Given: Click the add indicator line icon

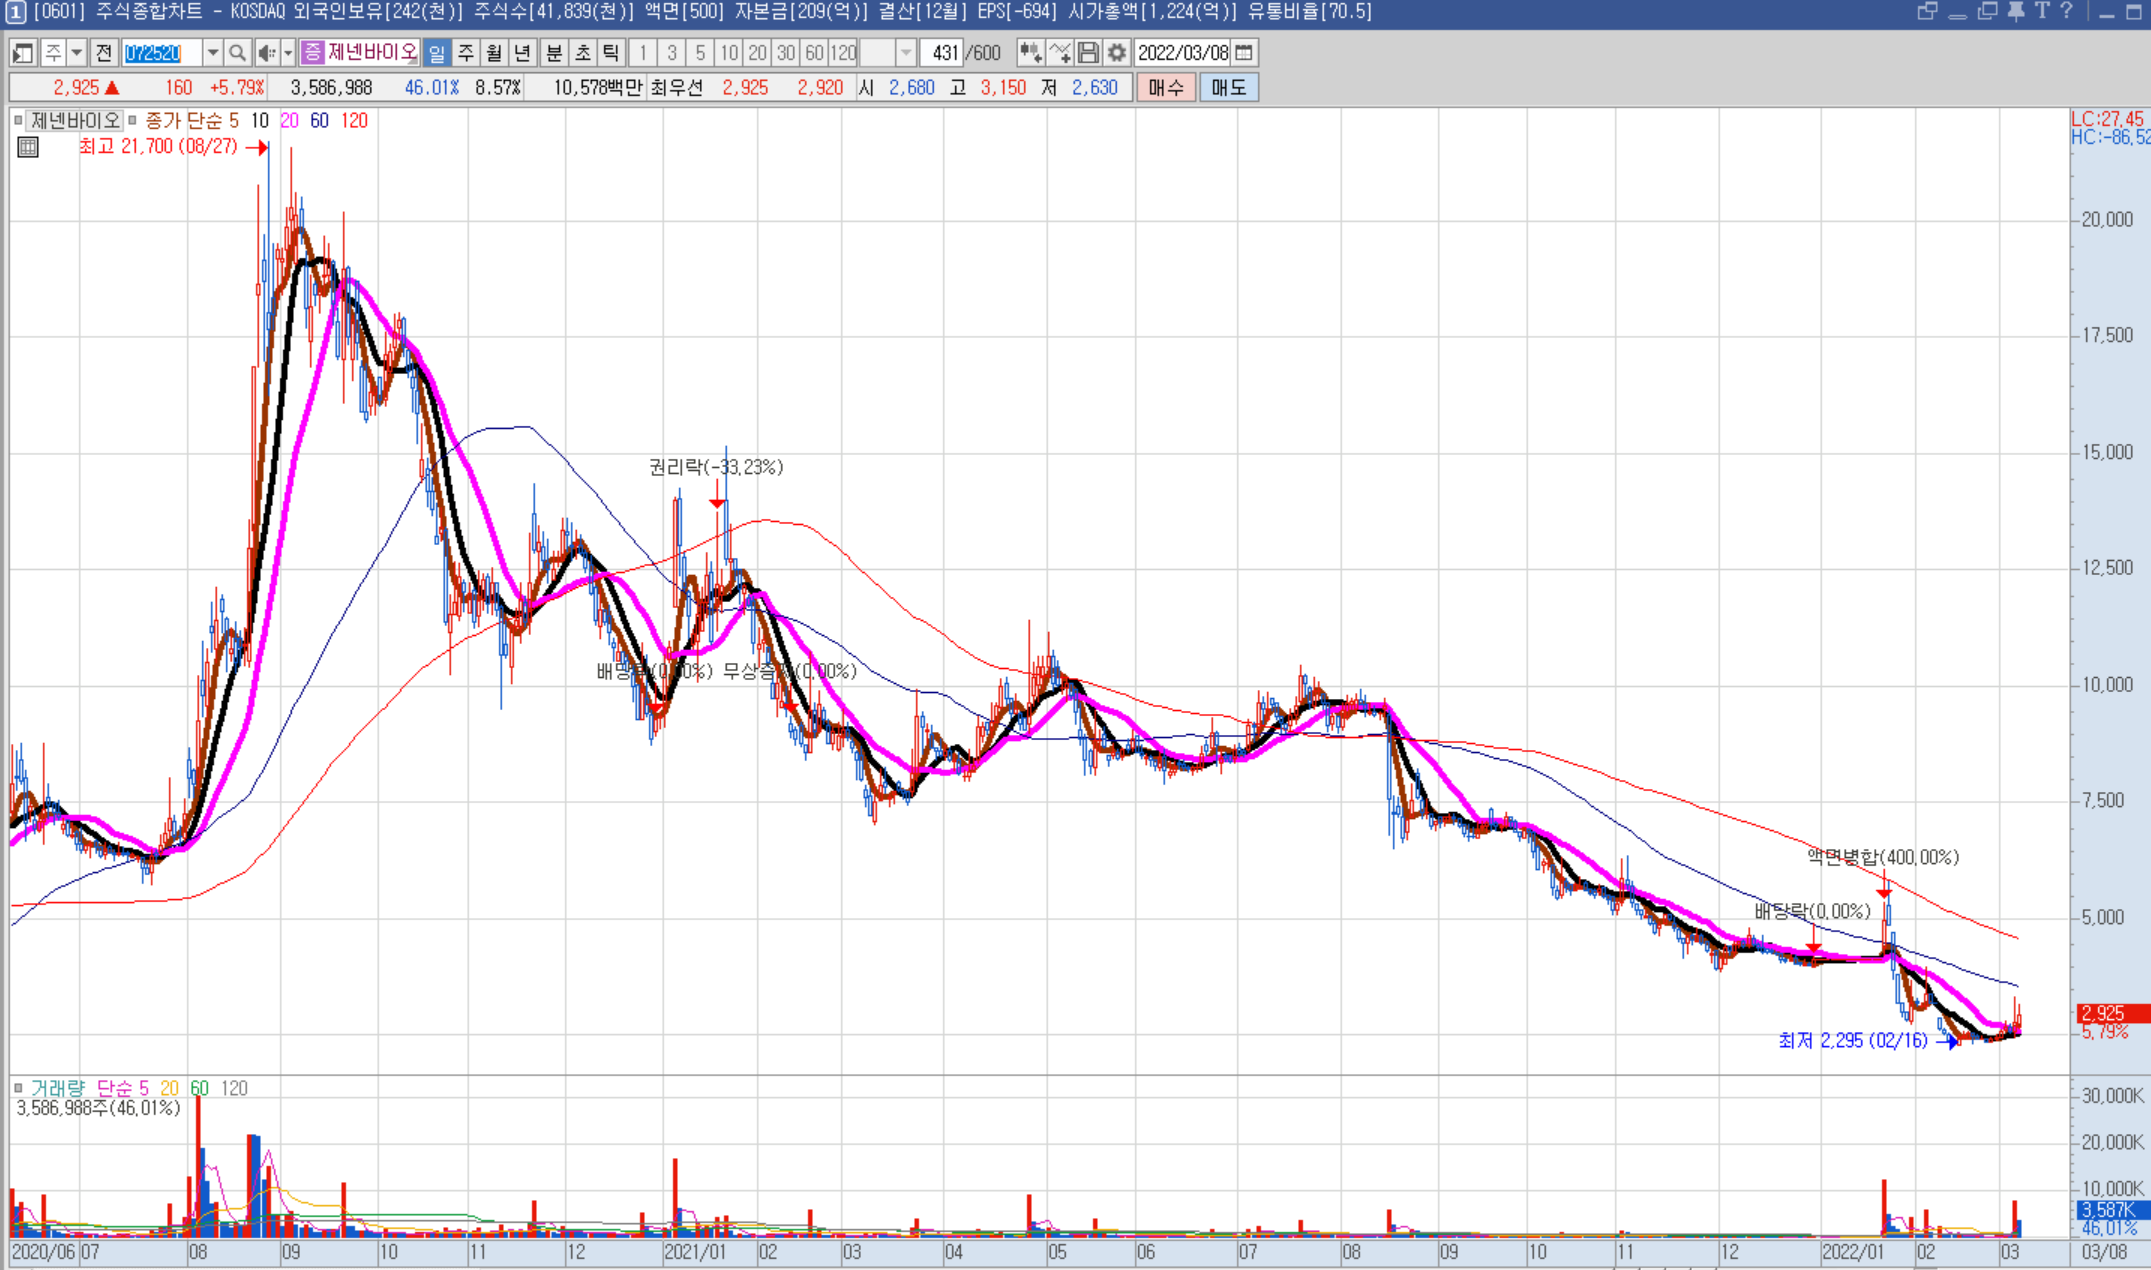Looking at the screenshot, I should click(1060, 53).
